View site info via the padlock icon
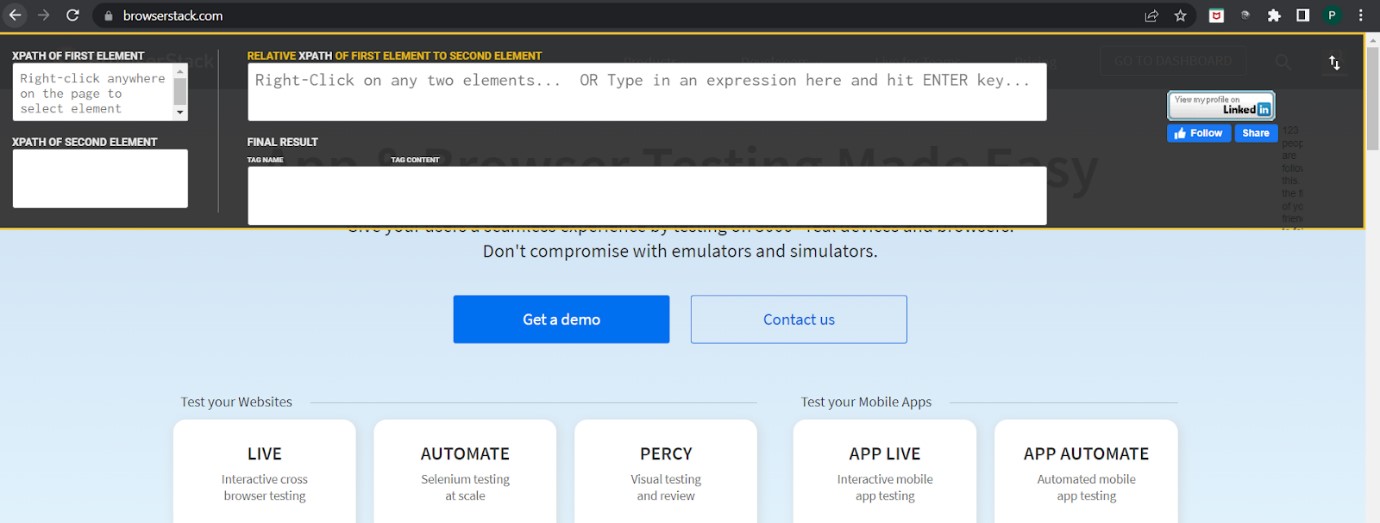The width and height of the screenshot is (1380, 523). [x=110, y=16]
